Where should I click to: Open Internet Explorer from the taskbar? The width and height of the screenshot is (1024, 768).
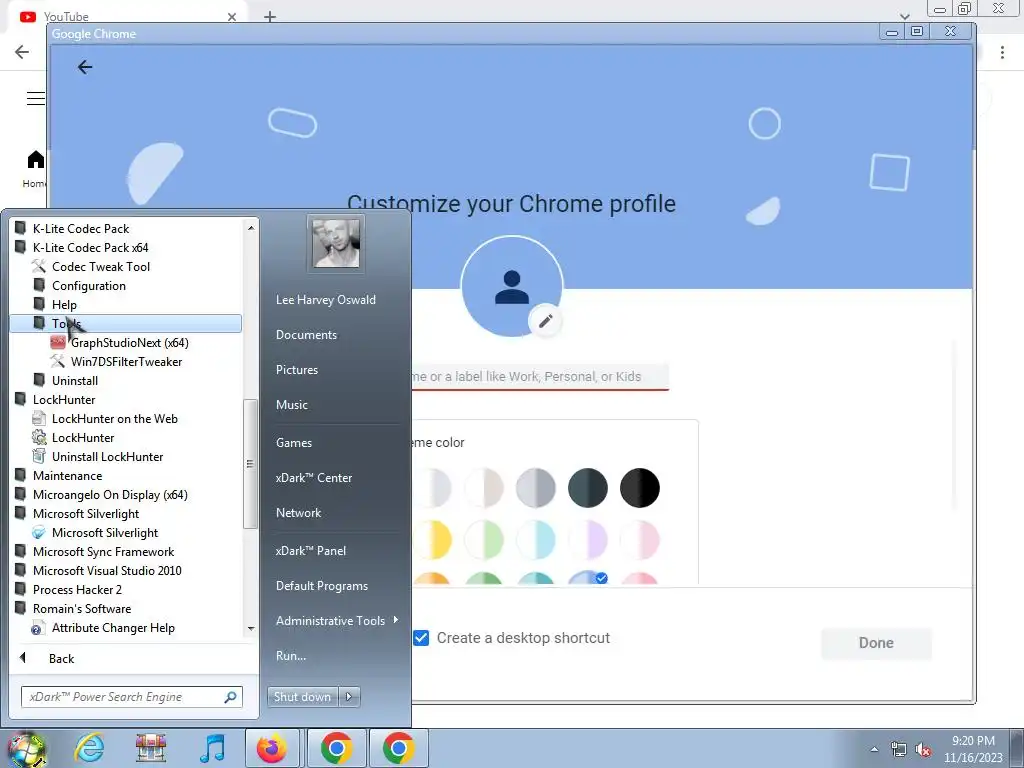[89, 748]
